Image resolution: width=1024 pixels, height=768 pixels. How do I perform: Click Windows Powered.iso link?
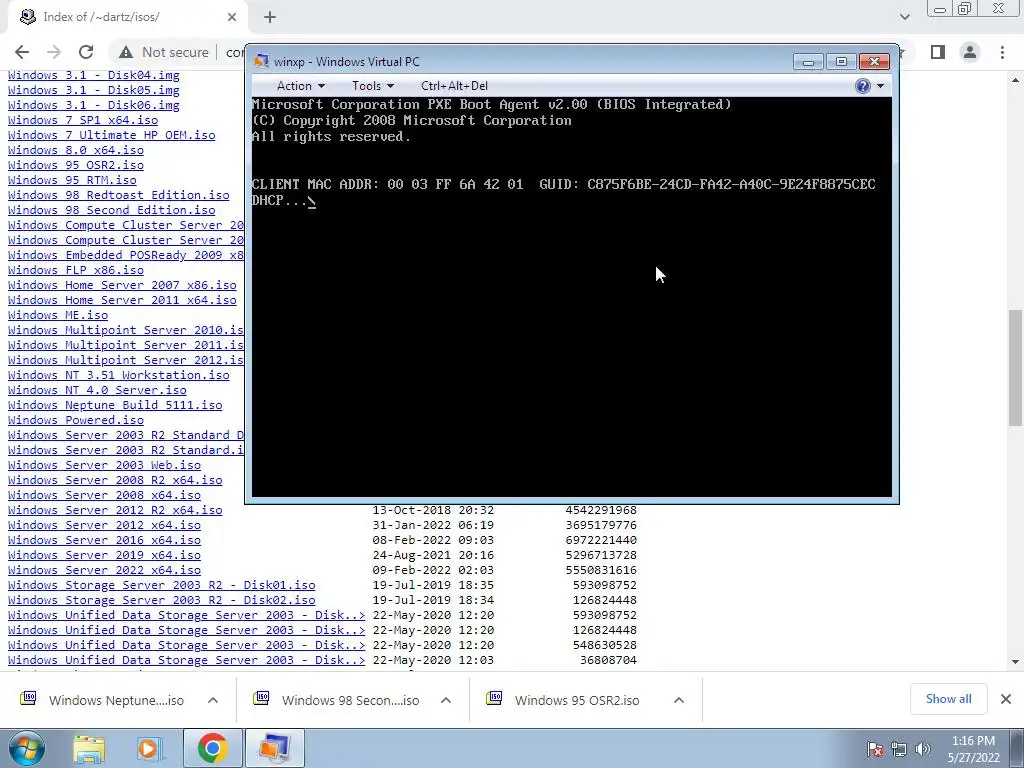point(76,421)
